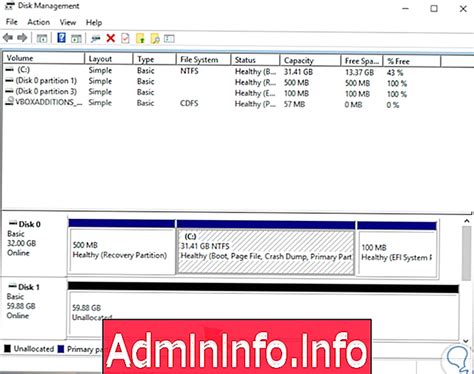The image size is (474, 374).
Task: Sort by the File System column header
Action: pos(203,60)
